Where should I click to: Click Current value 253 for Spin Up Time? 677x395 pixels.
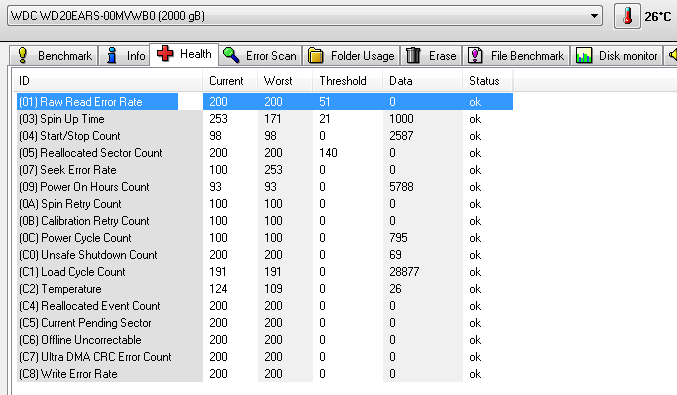point(218,119)
